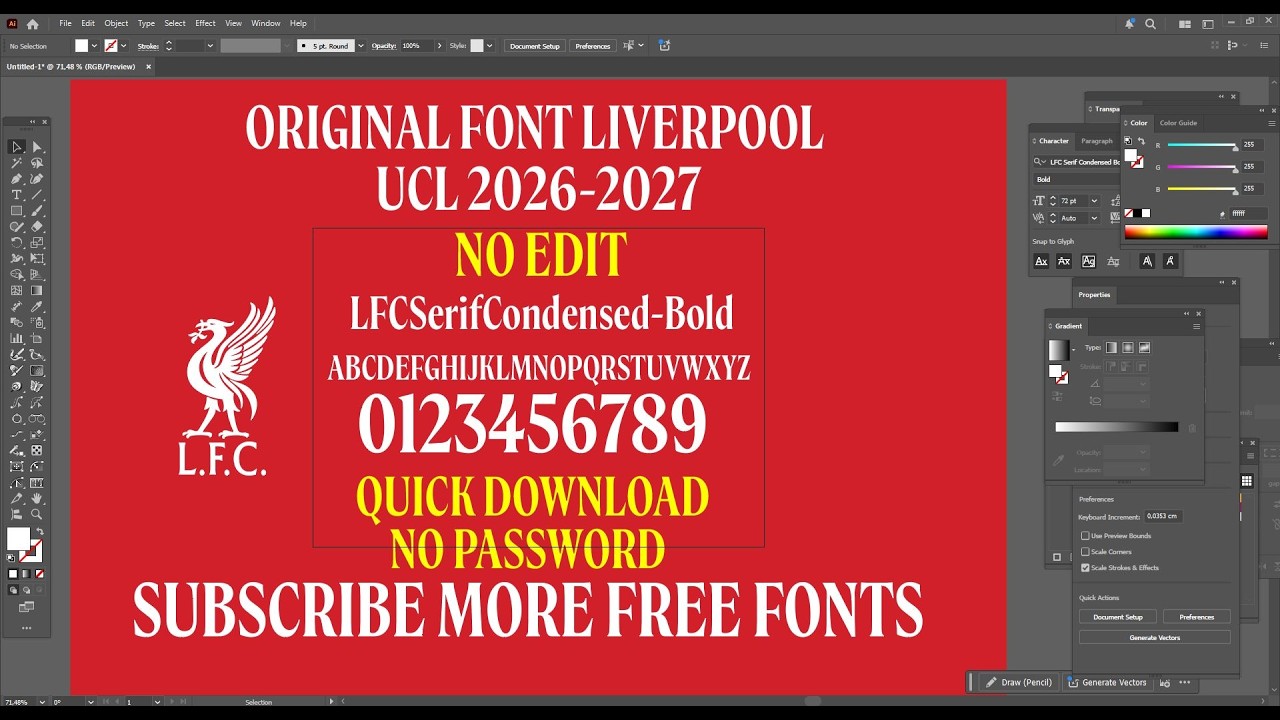Open Color panel hamburger menu
Image resolution: width=1280 pixels, height=720 pixels.
click(1272, 123)
